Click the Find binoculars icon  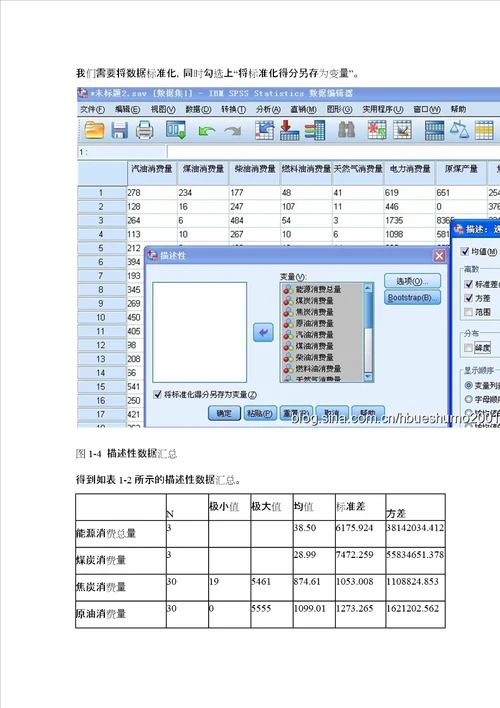tap(346, 130)
